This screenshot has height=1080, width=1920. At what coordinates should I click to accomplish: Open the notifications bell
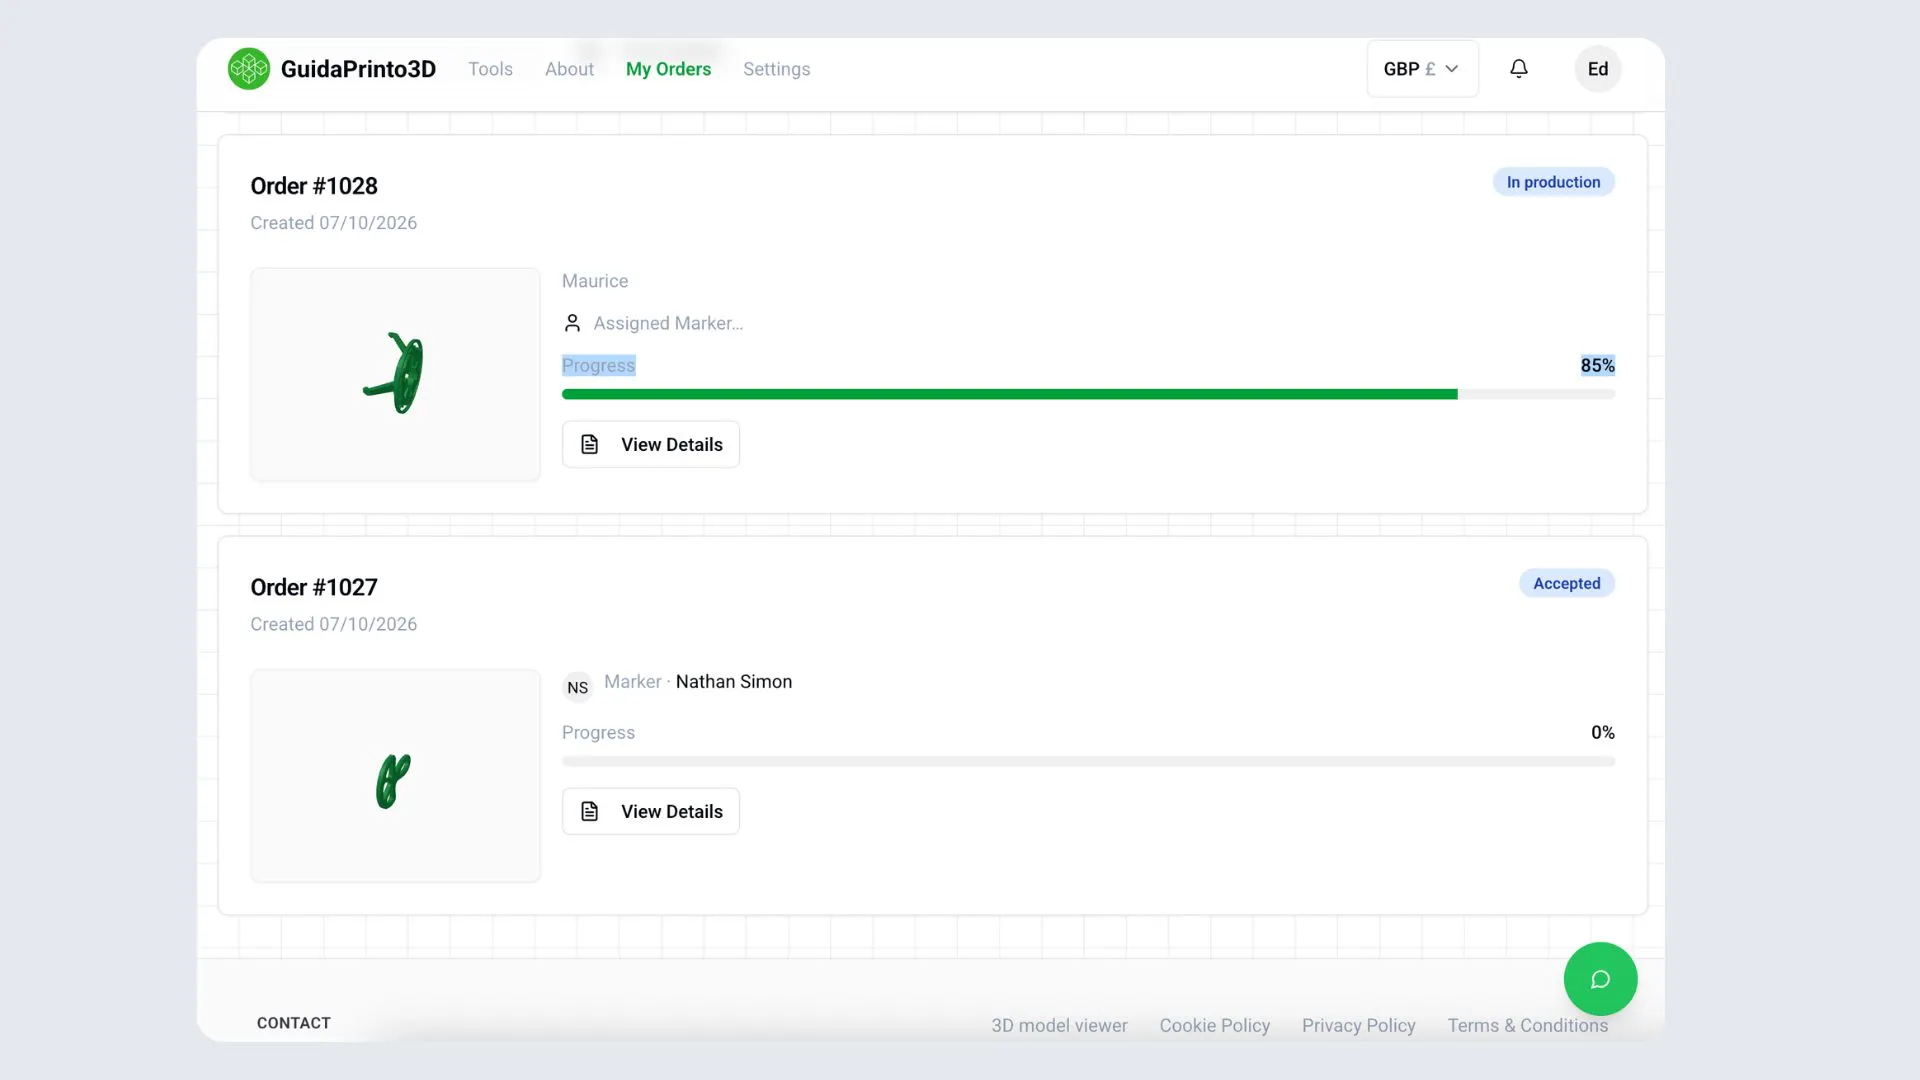[1519, 69]
